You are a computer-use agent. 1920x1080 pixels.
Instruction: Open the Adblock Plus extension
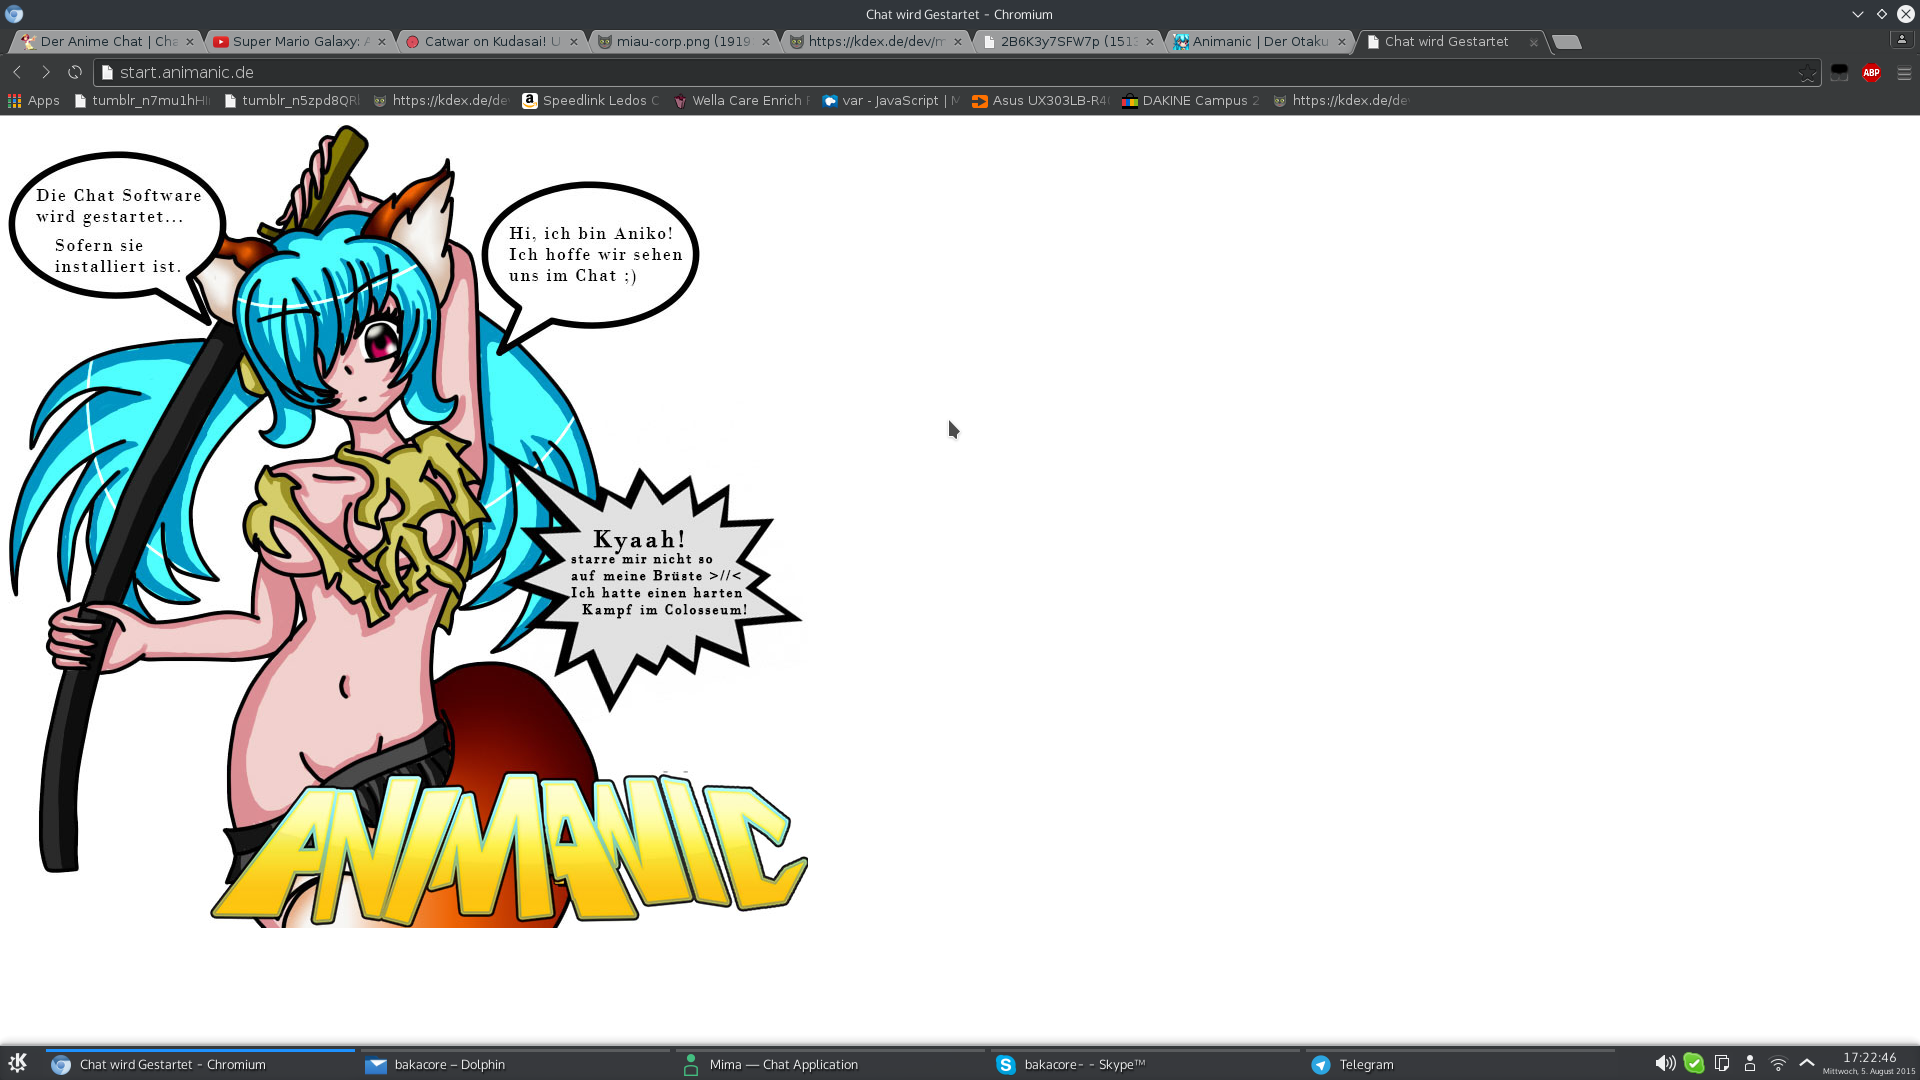(1872, 73)
